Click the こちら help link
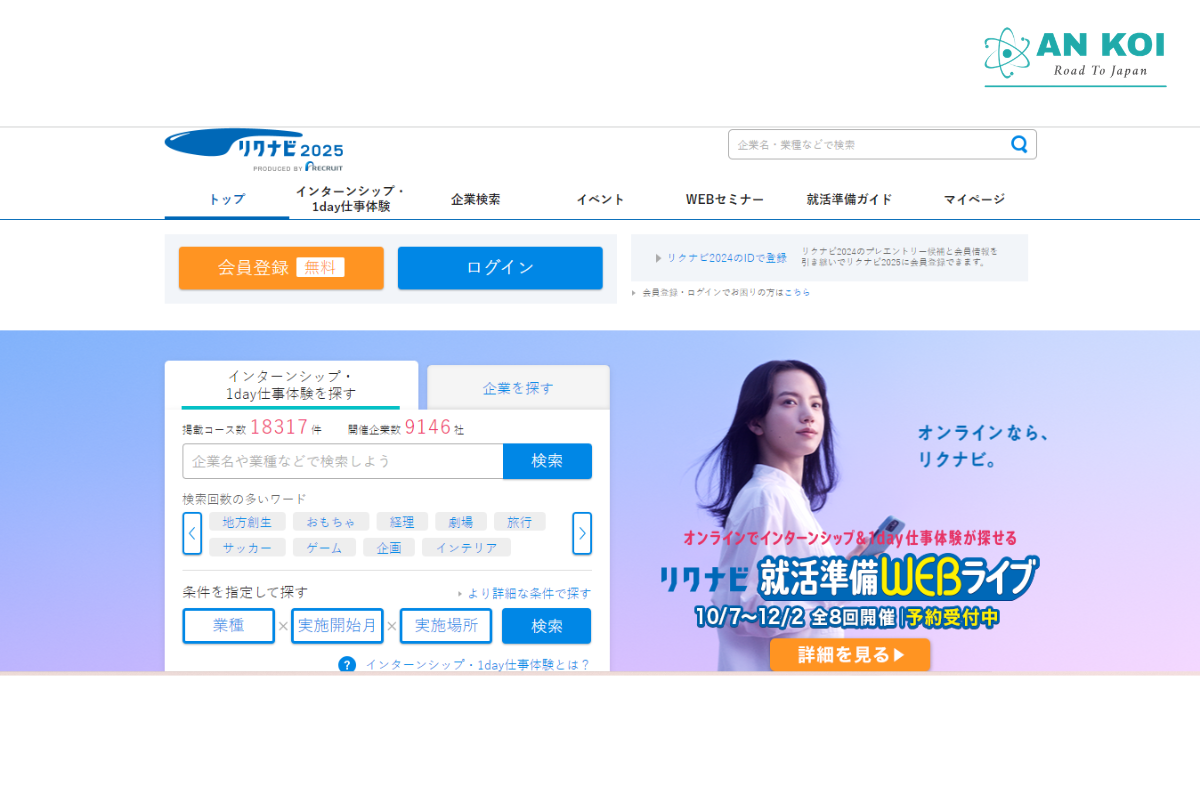 click(x=797, y=293)
